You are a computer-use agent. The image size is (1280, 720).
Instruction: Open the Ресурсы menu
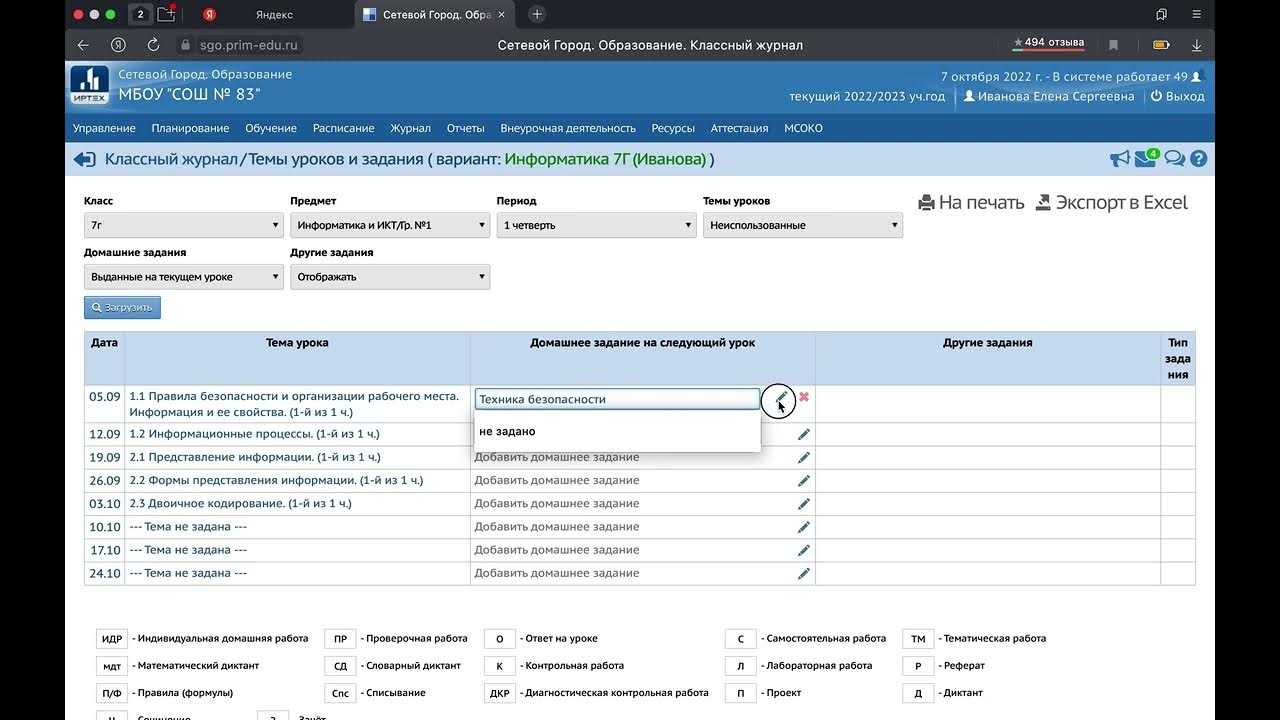coord(673,128)
